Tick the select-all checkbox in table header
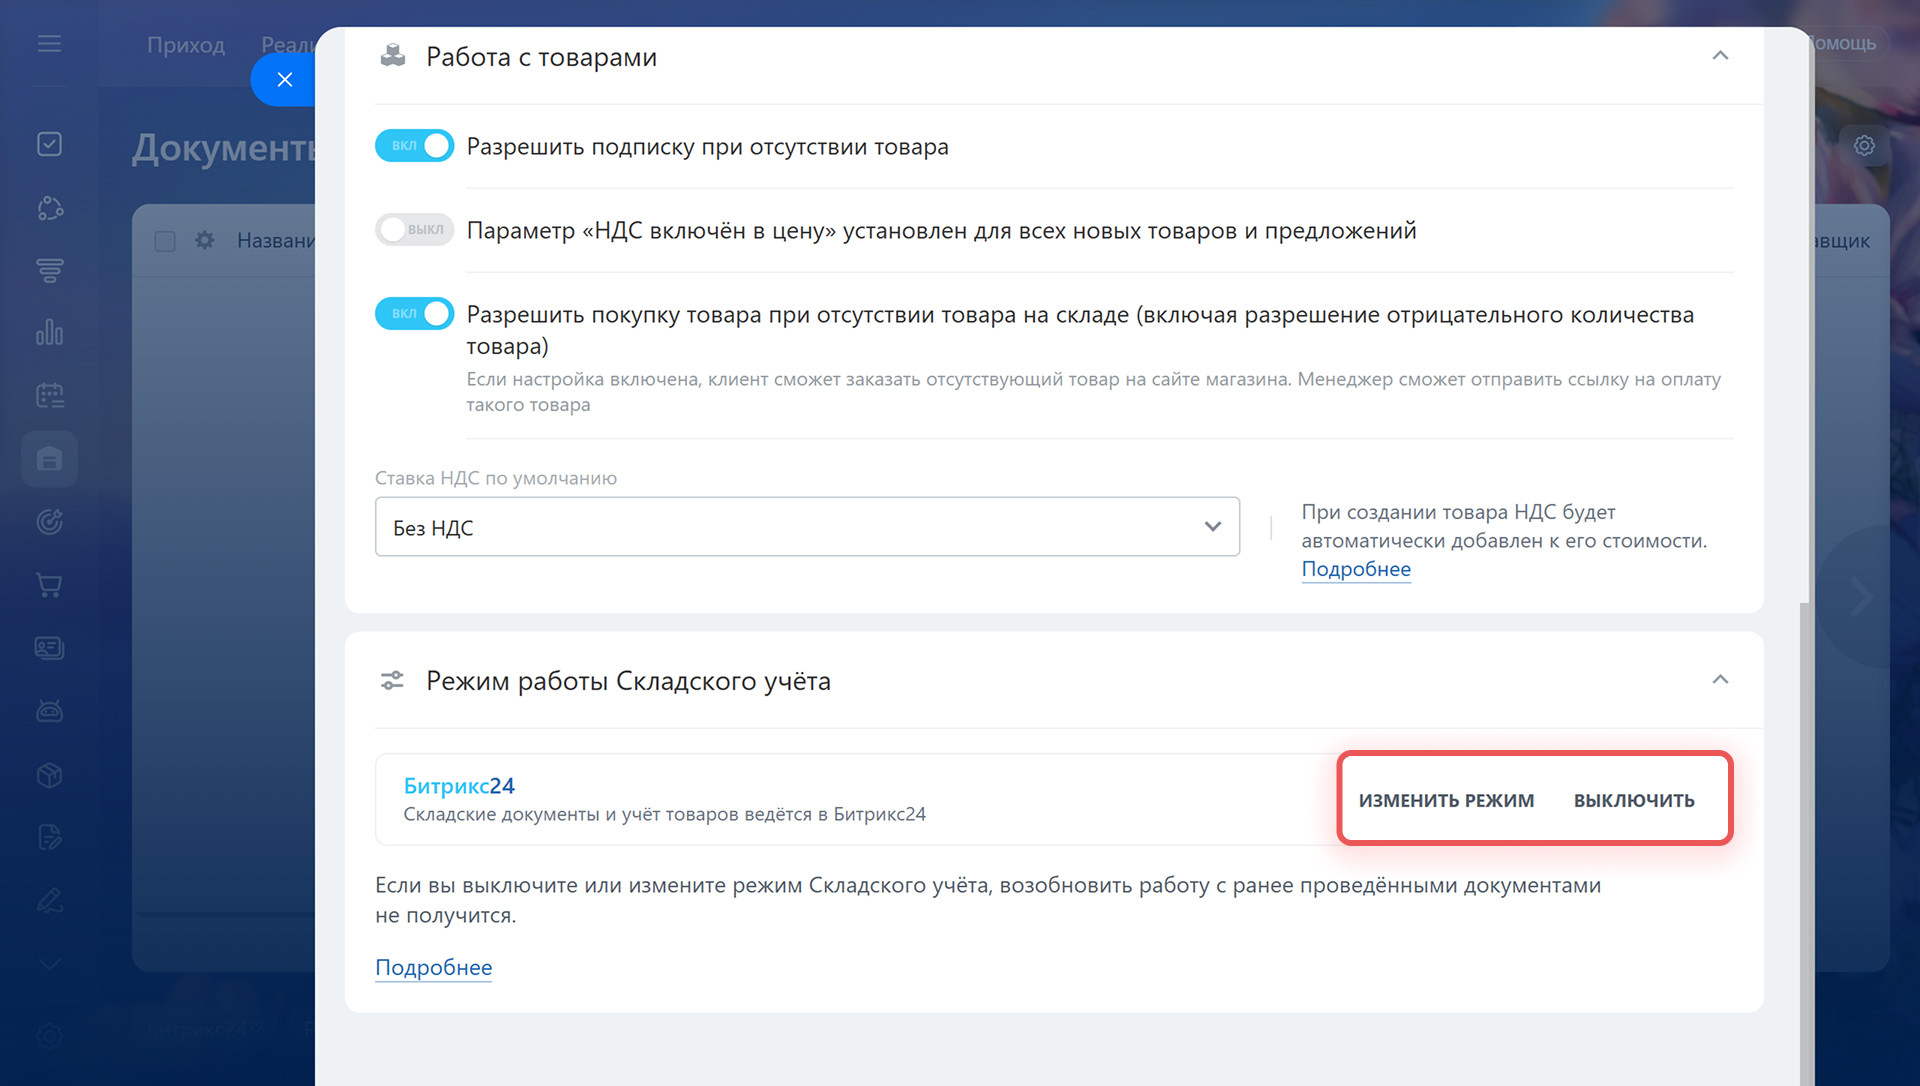The width and height of the screenshot is (1920, 1086). pos(165,241)
